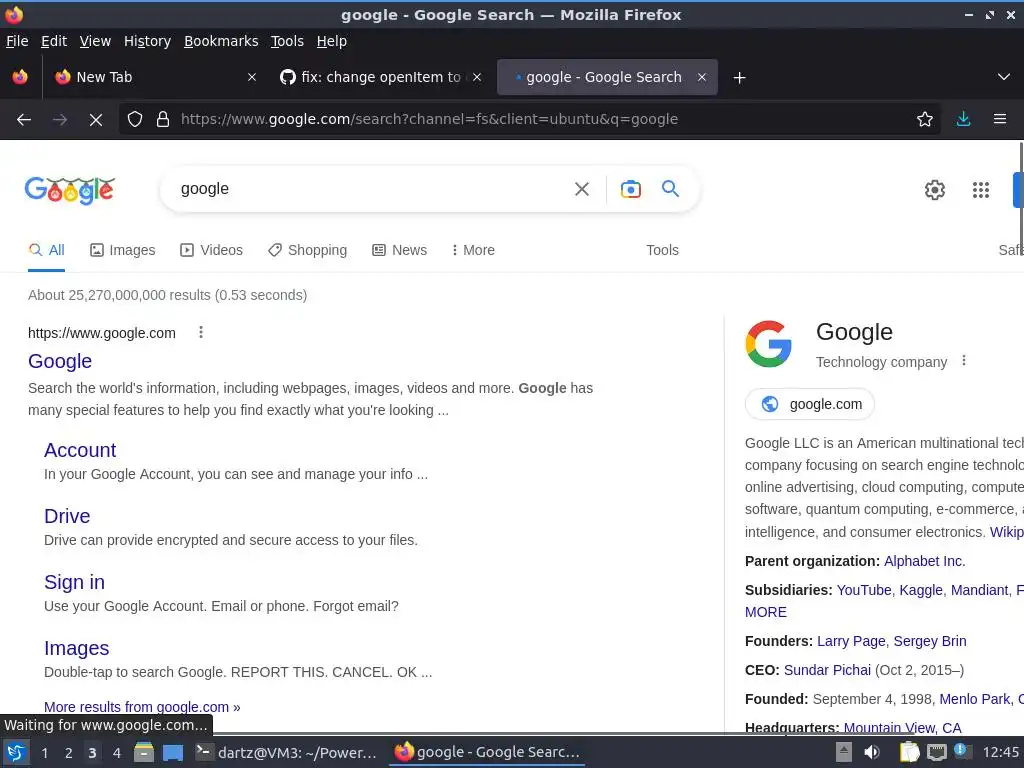Open the taskbar start menu icon

[x=16, y=752]
